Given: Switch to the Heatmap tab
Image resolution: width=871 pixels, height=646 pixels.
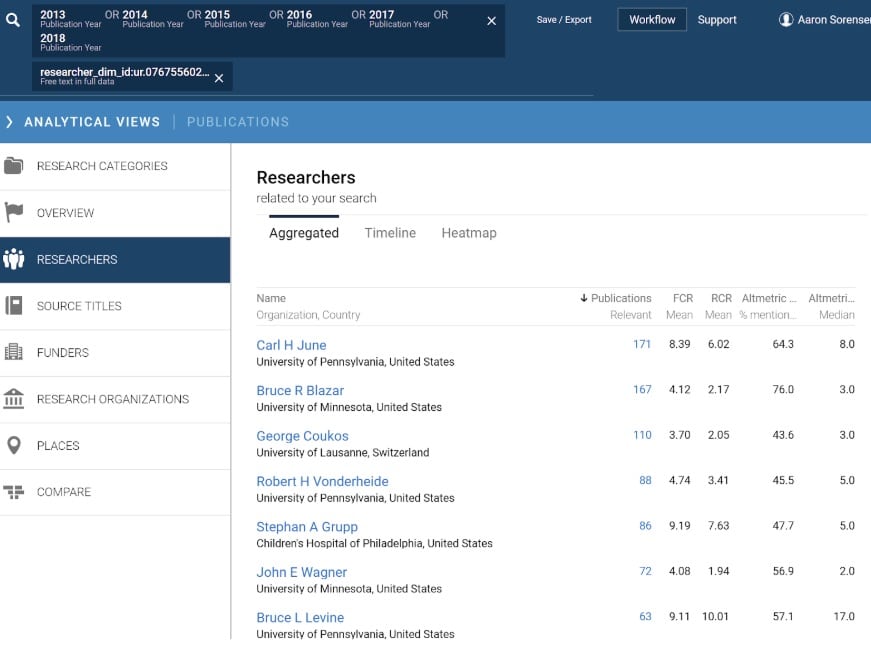Looking at the screenshot, I should coord(469,233).
